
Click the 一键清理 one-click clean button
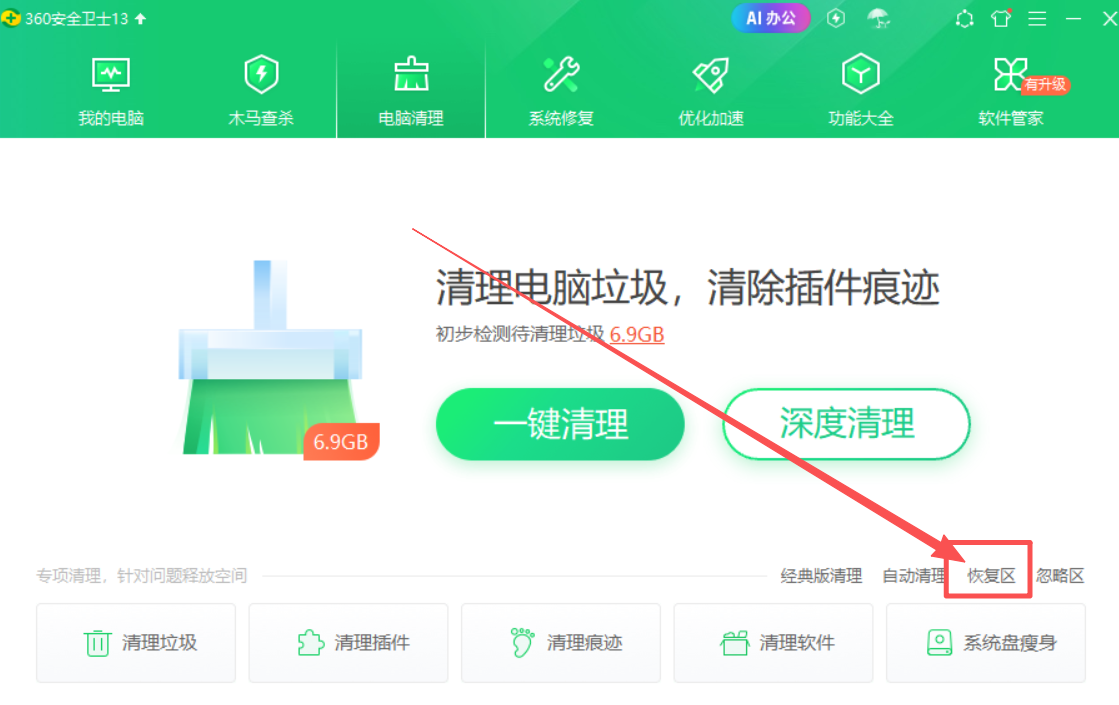click(x=560, y=424)
